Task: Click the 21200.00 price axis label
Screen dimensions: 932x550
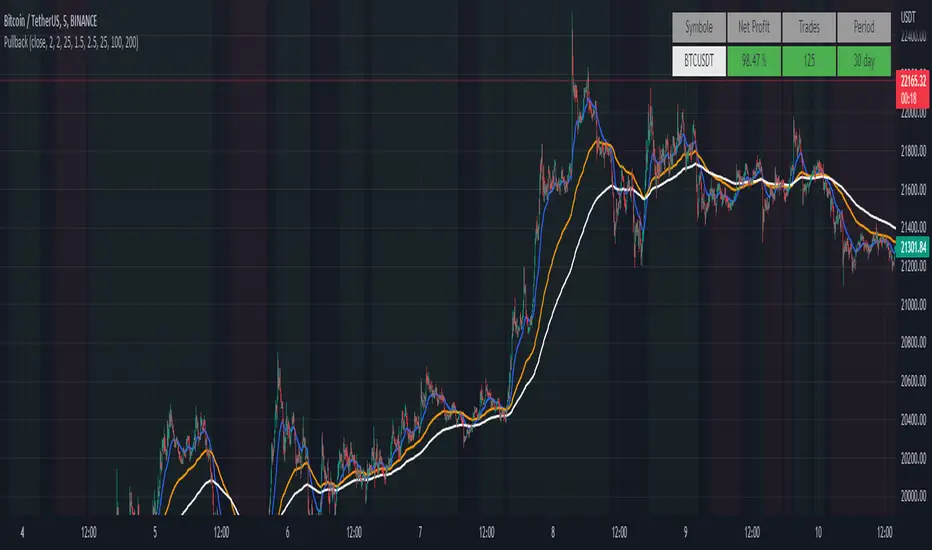Action: tap(913, 266)
